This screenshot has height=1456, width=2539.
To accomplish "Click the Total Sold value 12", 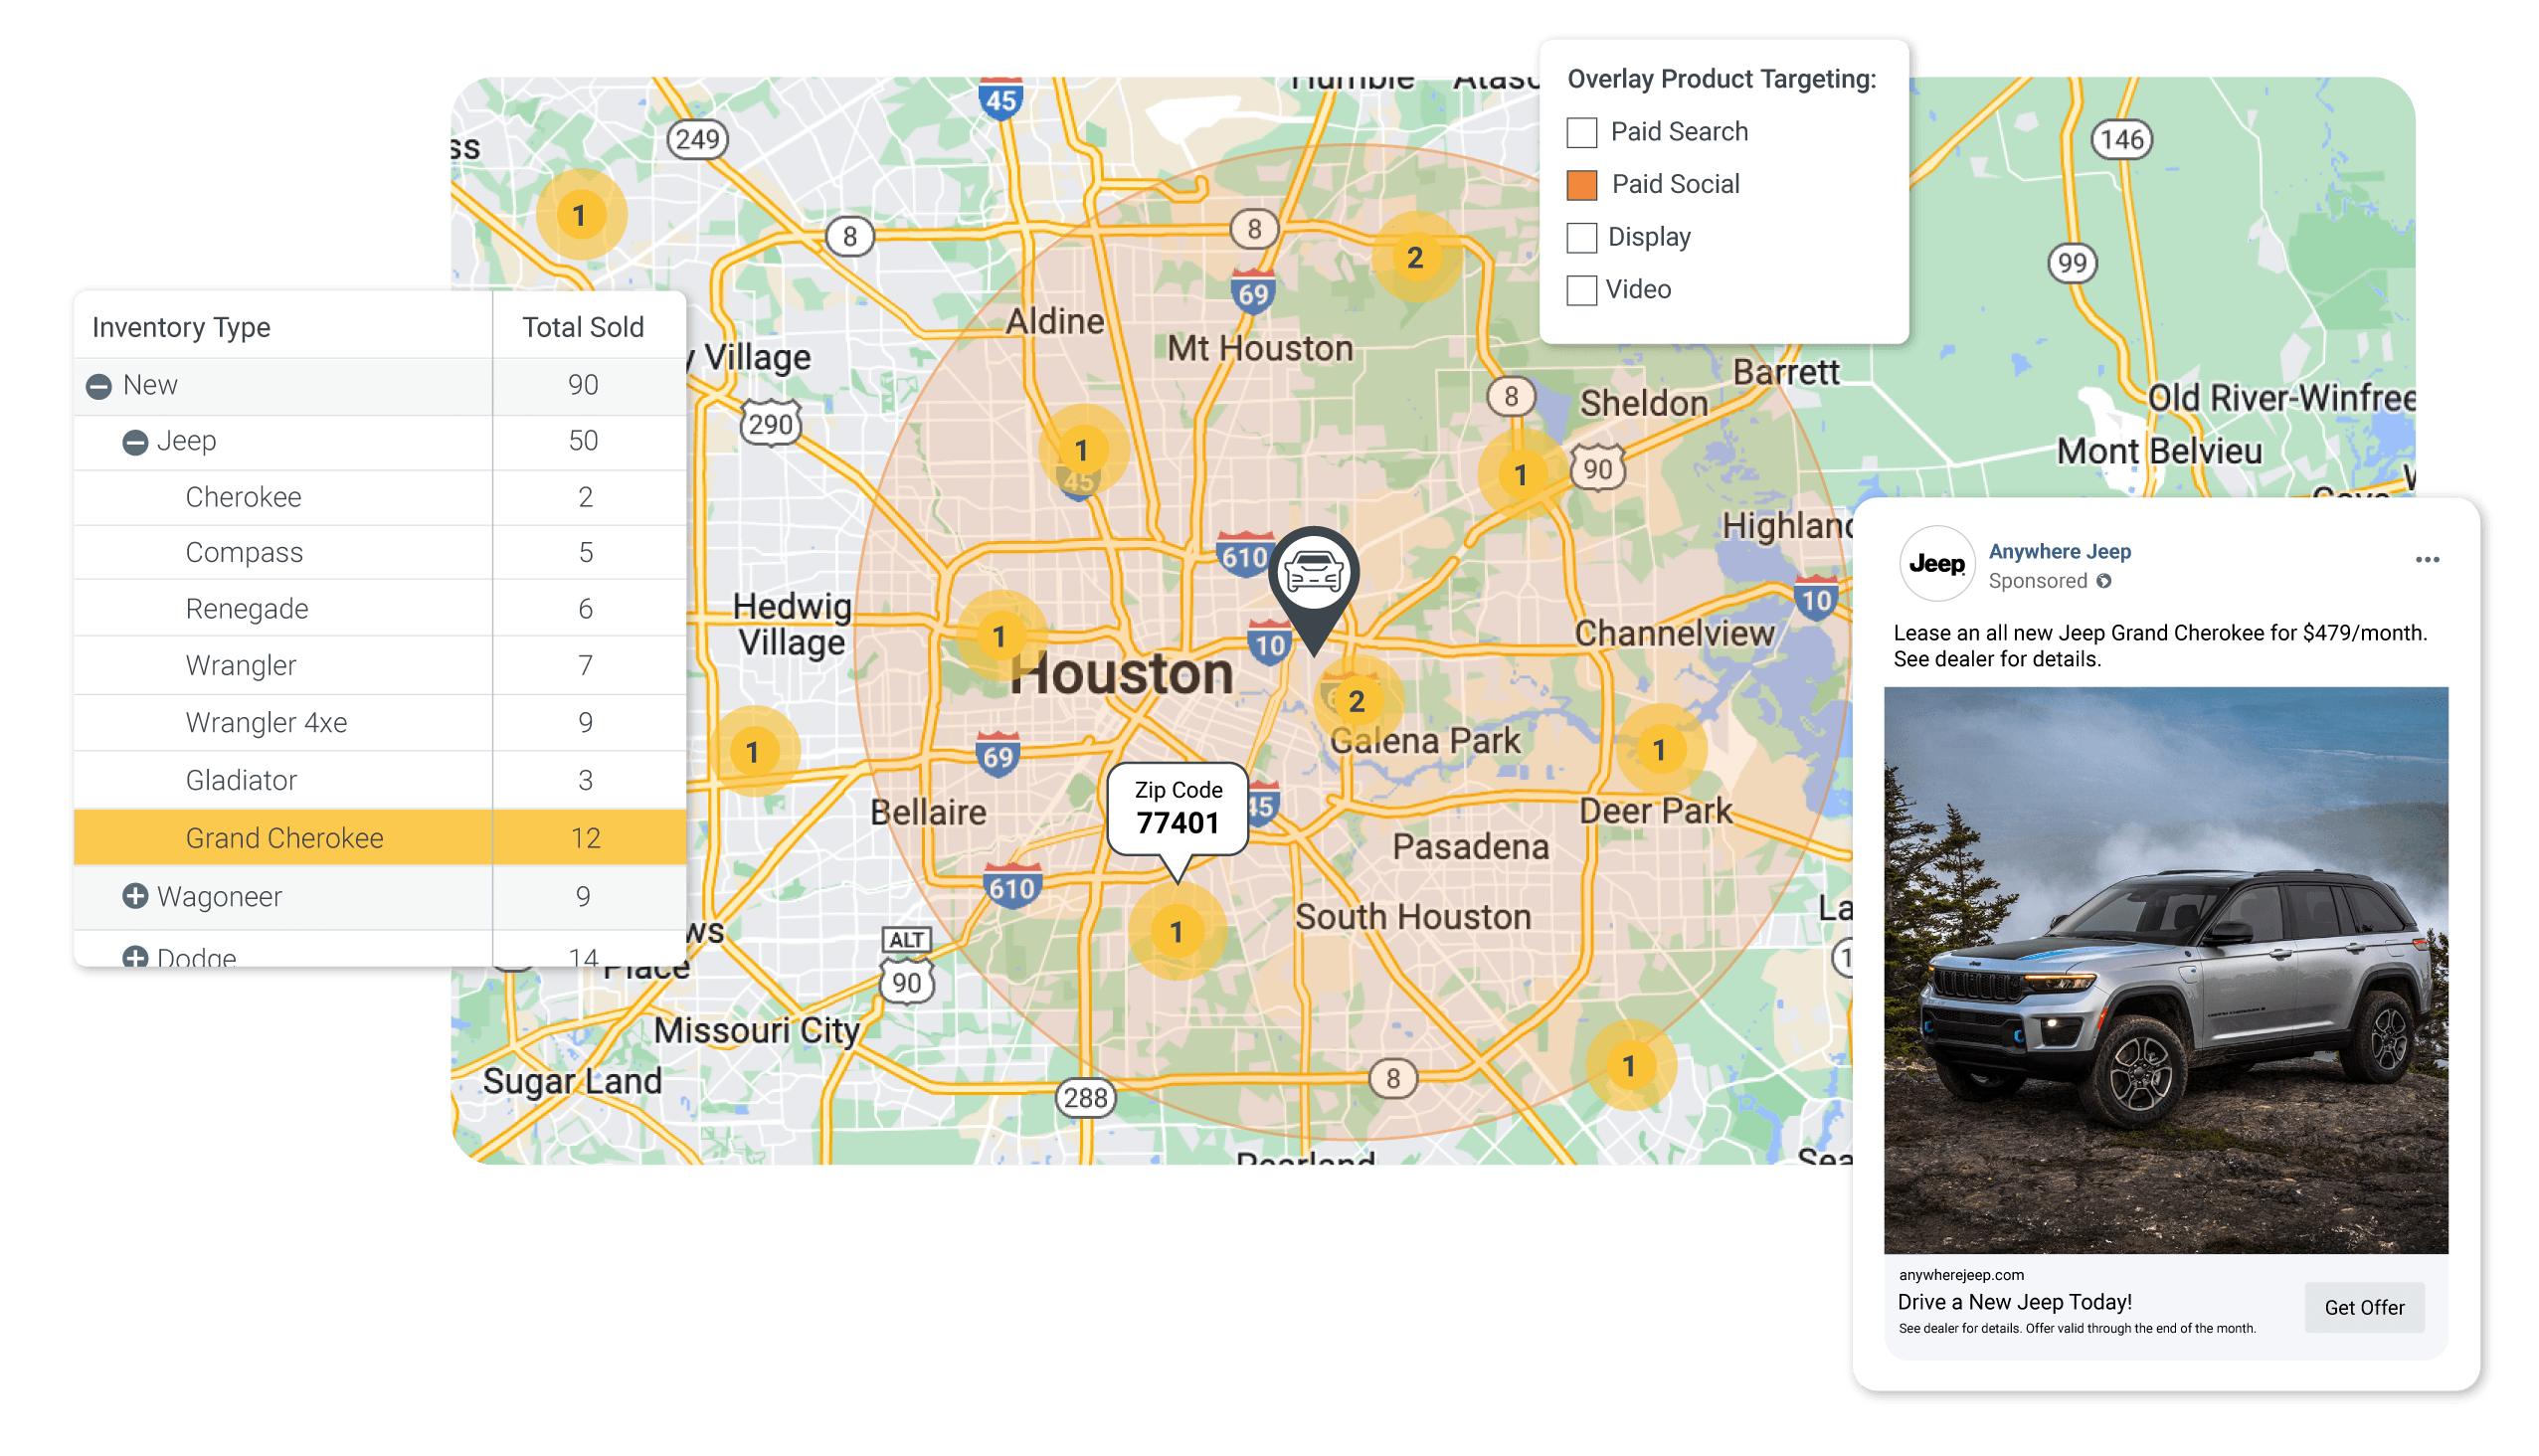I will pos(586,838).
